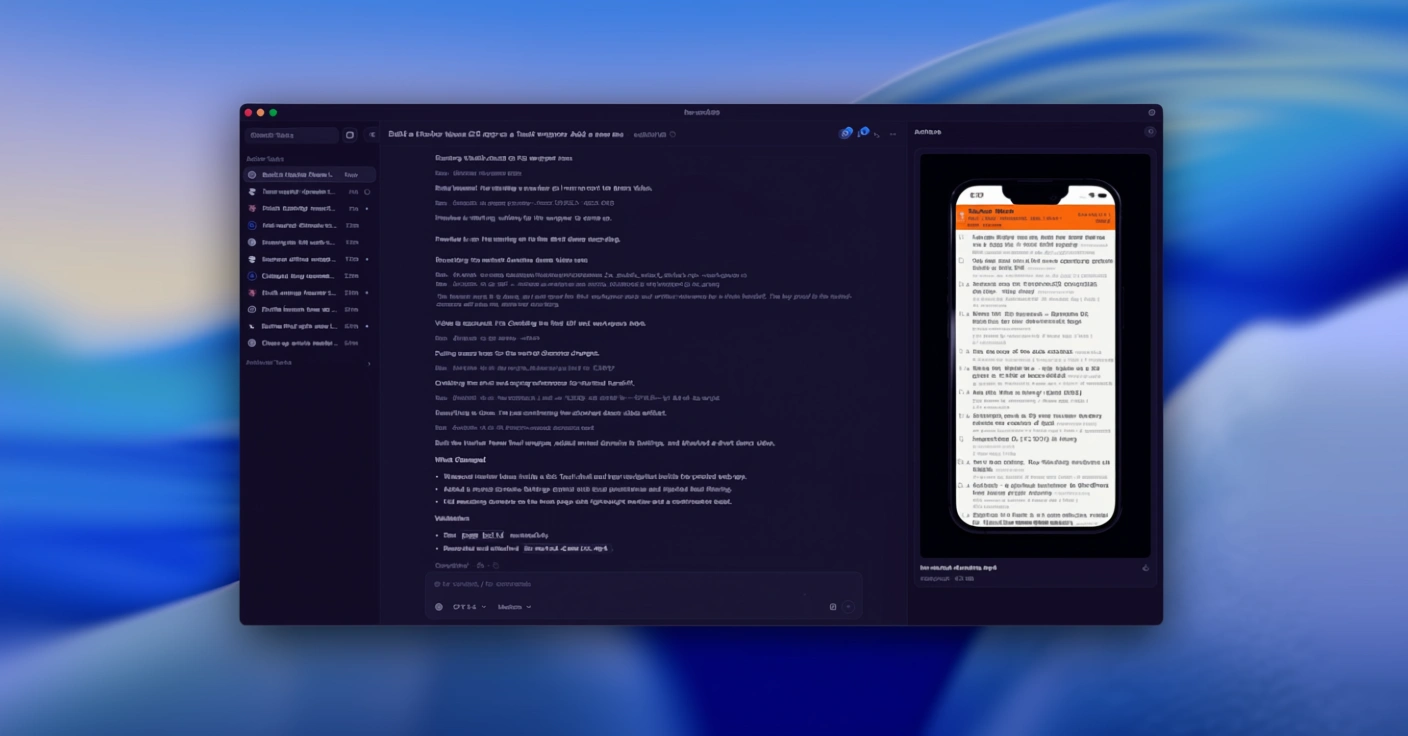Open the attached .mp4 file chip in the response
This screenshot has width=1408, height=736.
click(566, 549)
